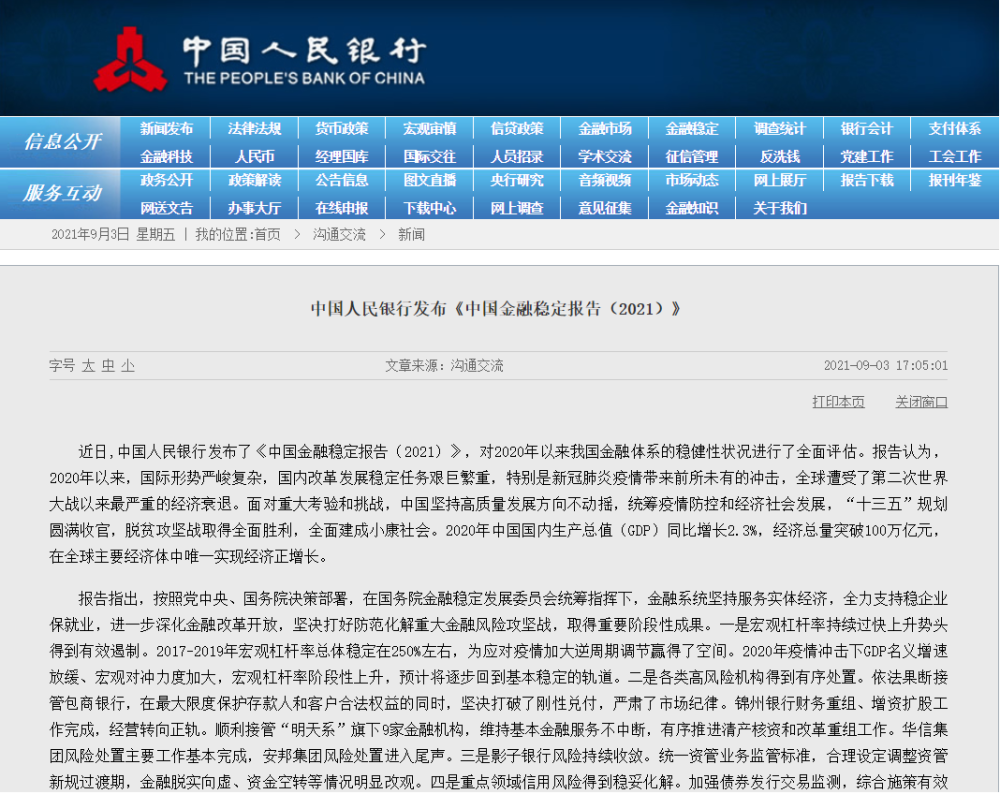Set font size to 大
Image resolution: width=1000 pixels, height=794 pixels.
pos(88,365)
